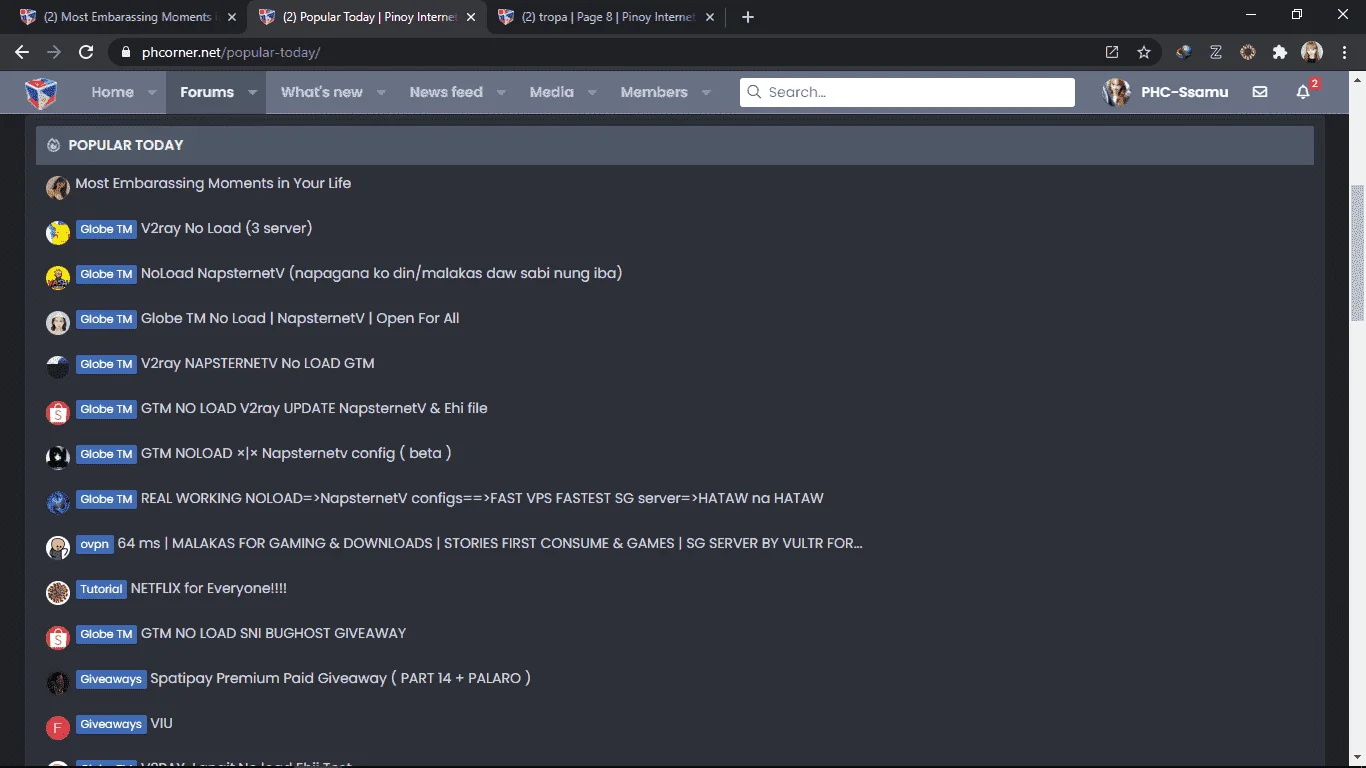This screenshot has width=1366, height=768.
Task: Click the PHCorner logo icon
Action: pos(41,92)
